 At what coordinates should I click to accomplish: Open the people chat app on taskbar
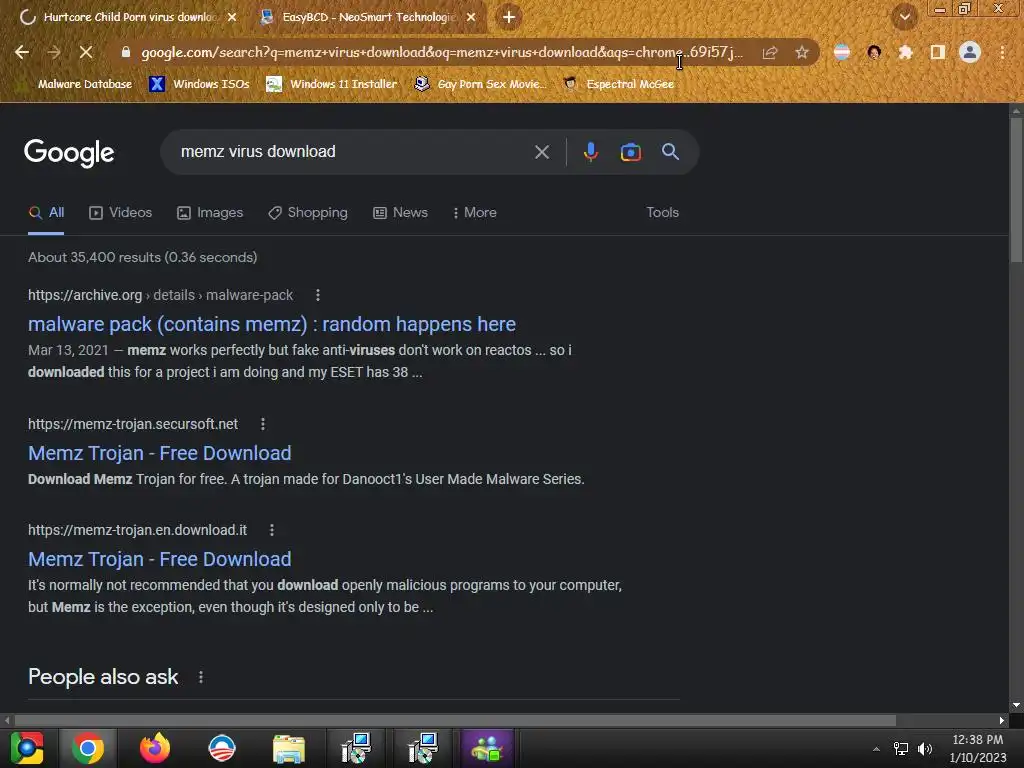coord(487,748)
